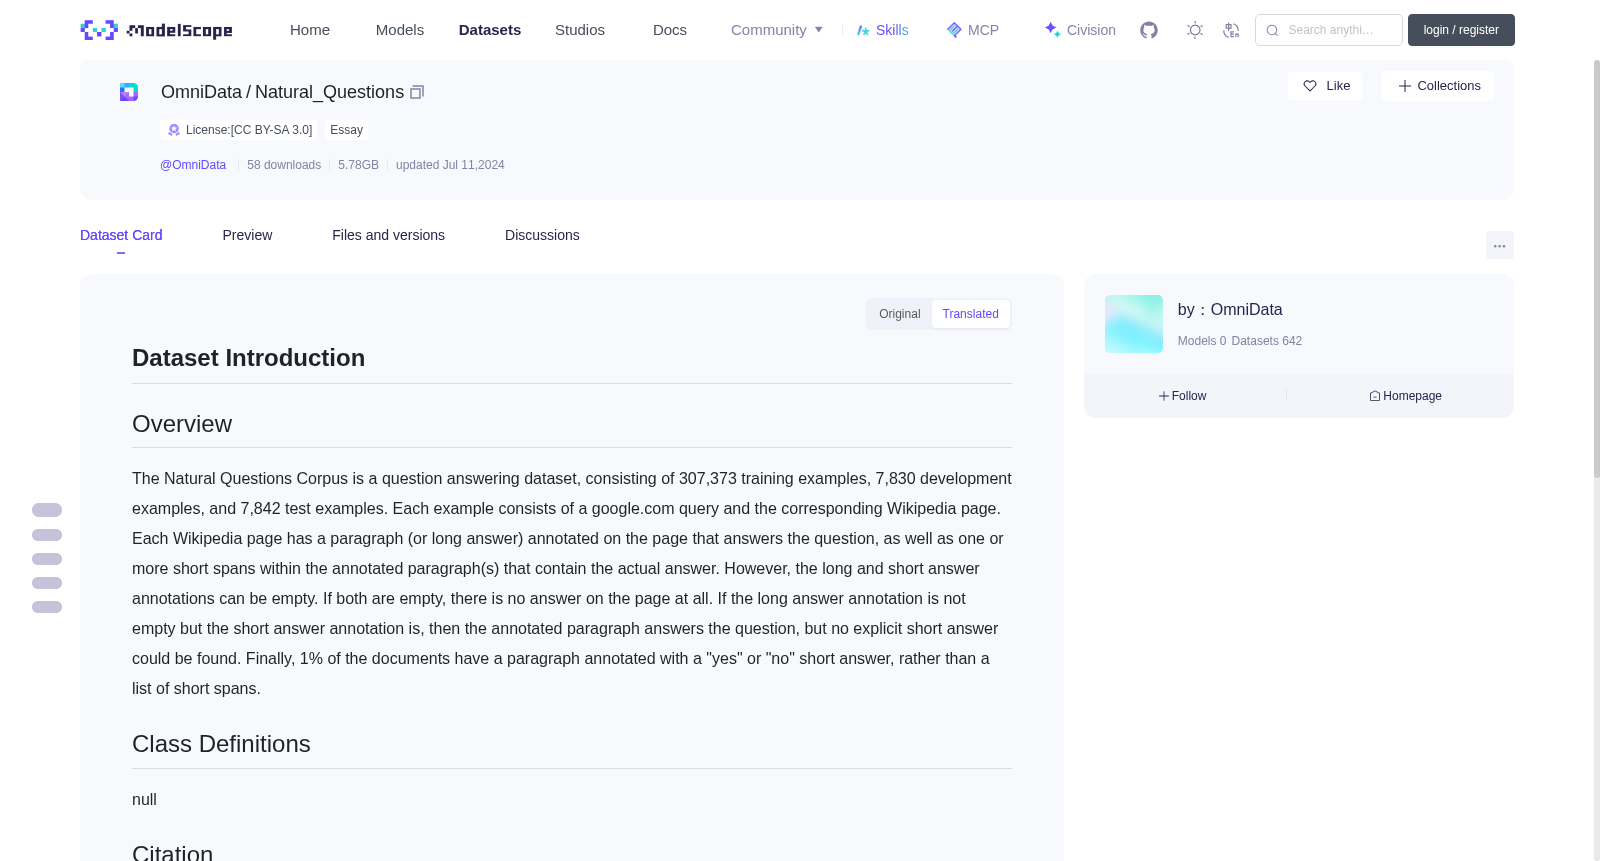
Task: Visit the OmniData Homepage
Action: 1405,396
